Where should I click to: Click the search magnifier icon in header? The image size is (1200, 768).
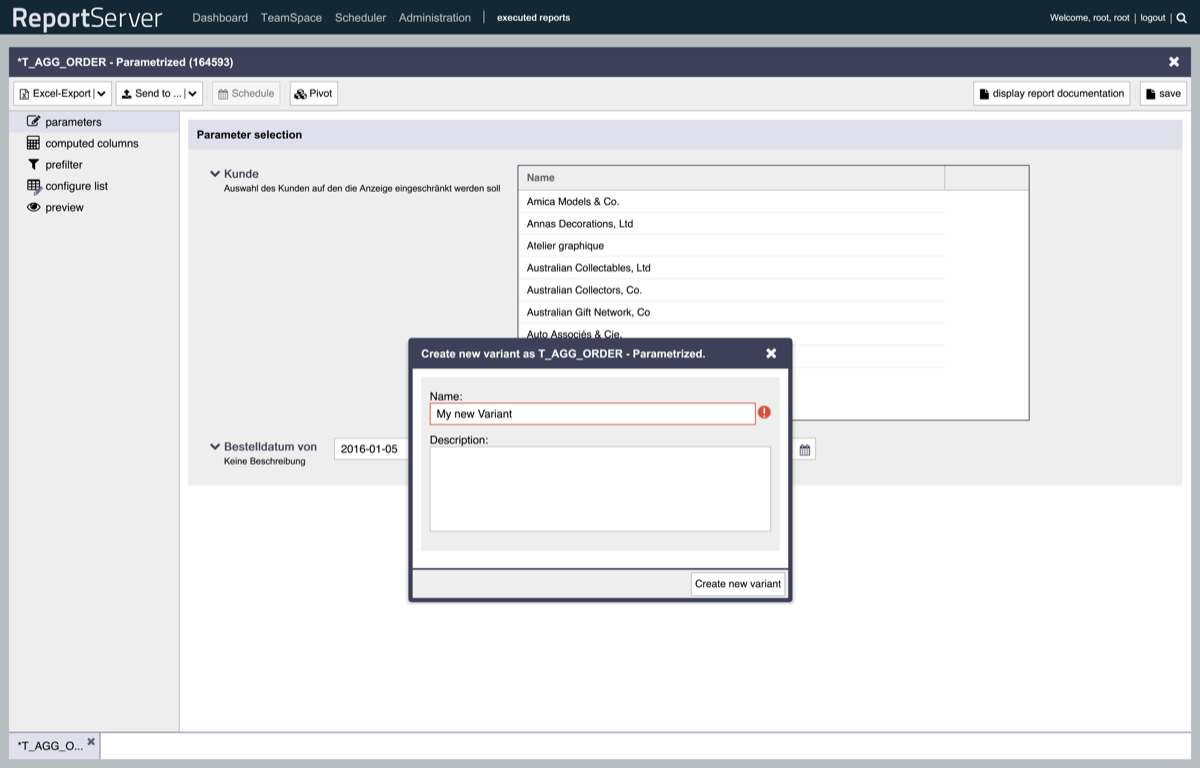tap(1181, 18)
